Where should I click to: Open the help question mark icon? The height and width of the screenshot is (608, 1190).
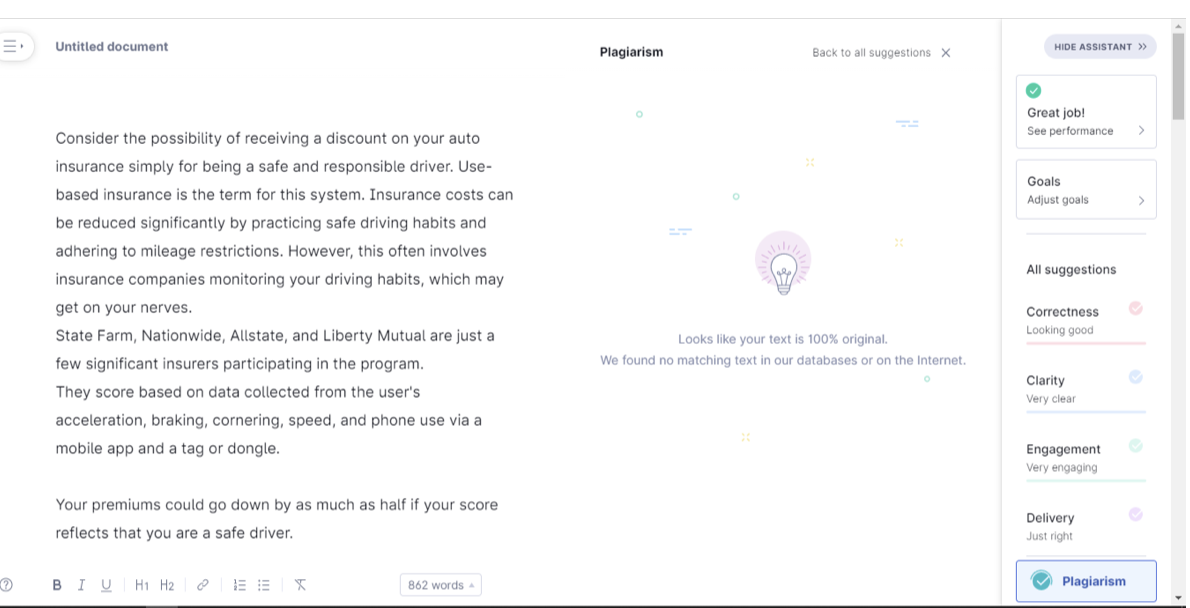click(7, 585)
